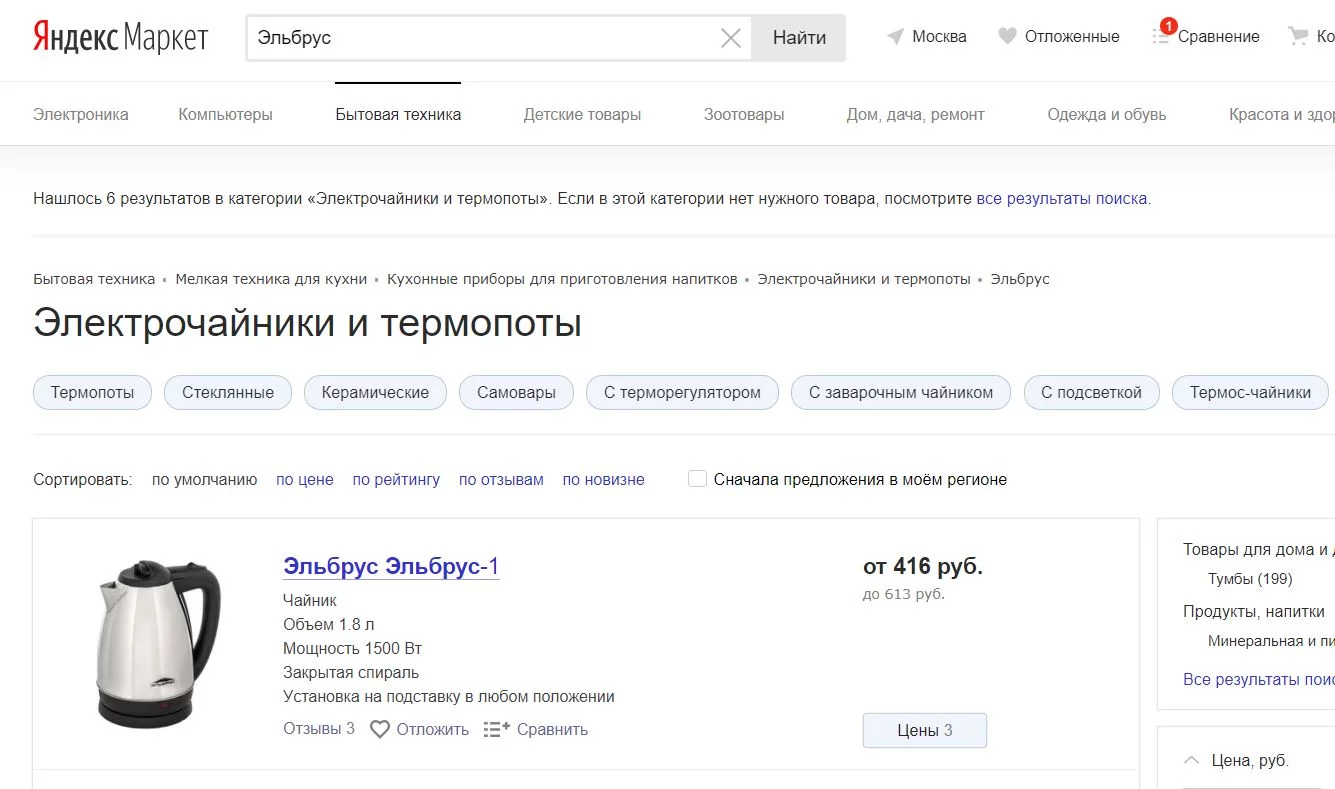
Task: Select the С подсветкой filter chip
Action: point(1091,392)
